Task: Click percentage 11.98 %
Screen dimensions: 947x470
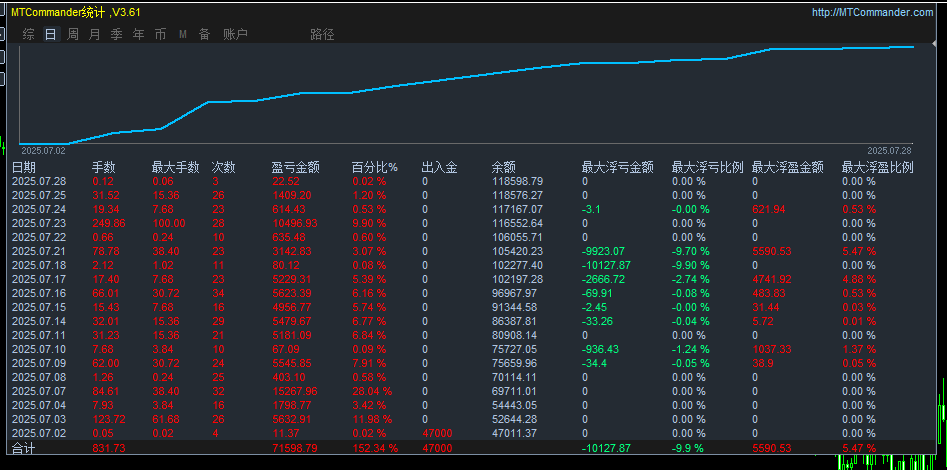Action: [372, 419]
